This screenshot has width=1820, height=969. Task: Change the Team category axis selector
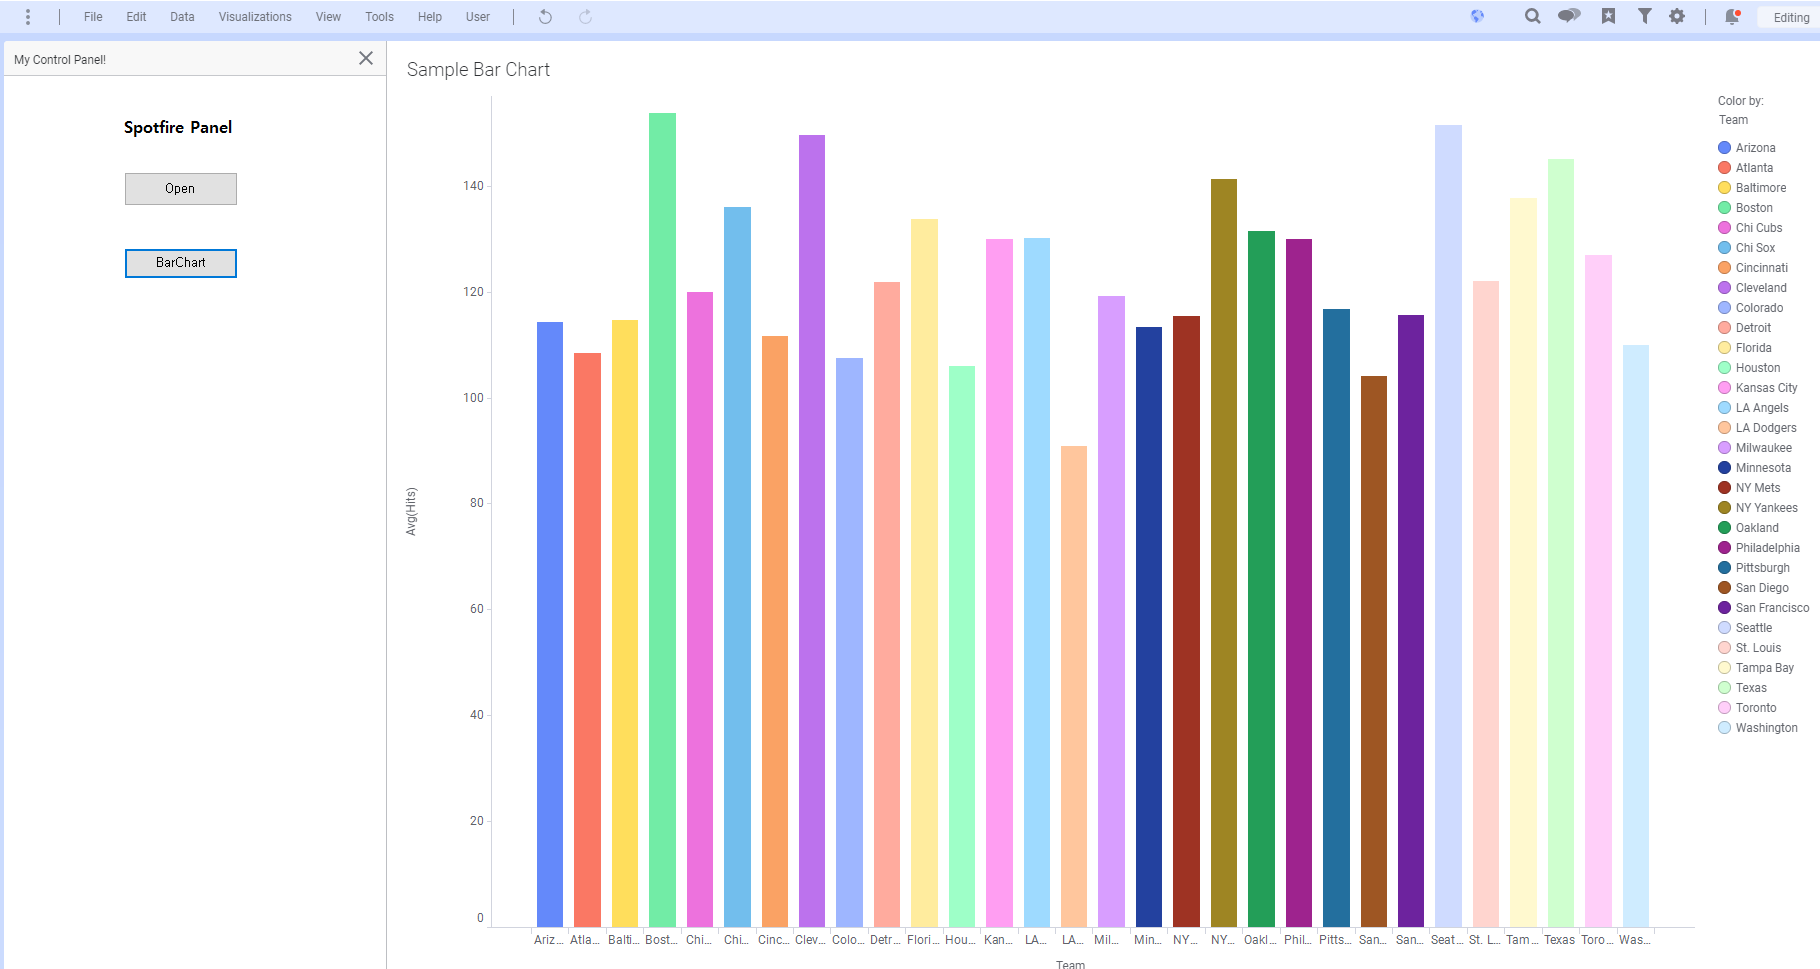point(1070,963)
